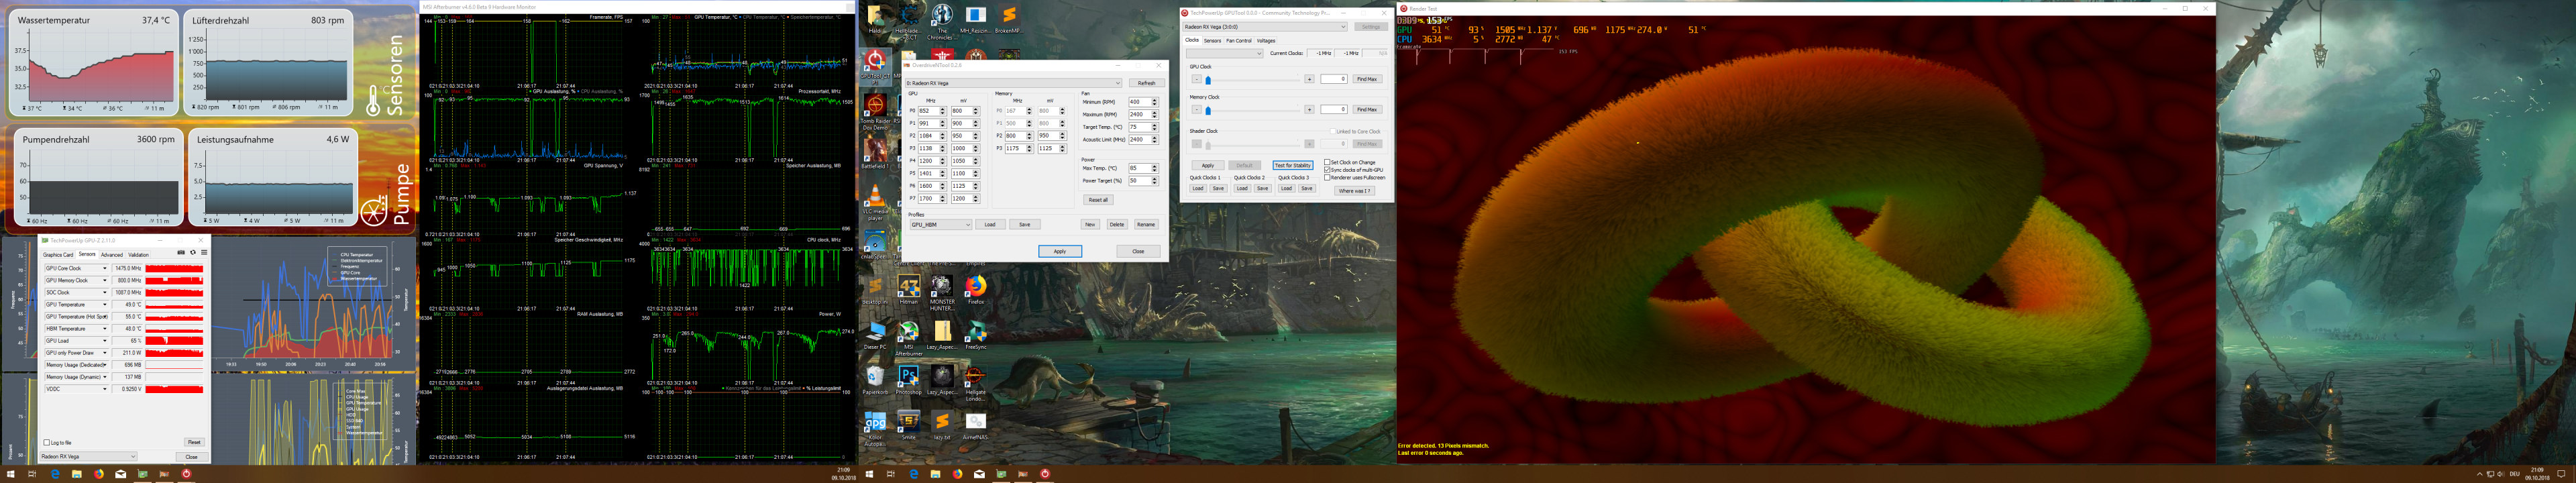Open GPUTool Radeon RX Vega device dropdown
The width and height of the screenshot is (2576, 483).
point(1265,27)
